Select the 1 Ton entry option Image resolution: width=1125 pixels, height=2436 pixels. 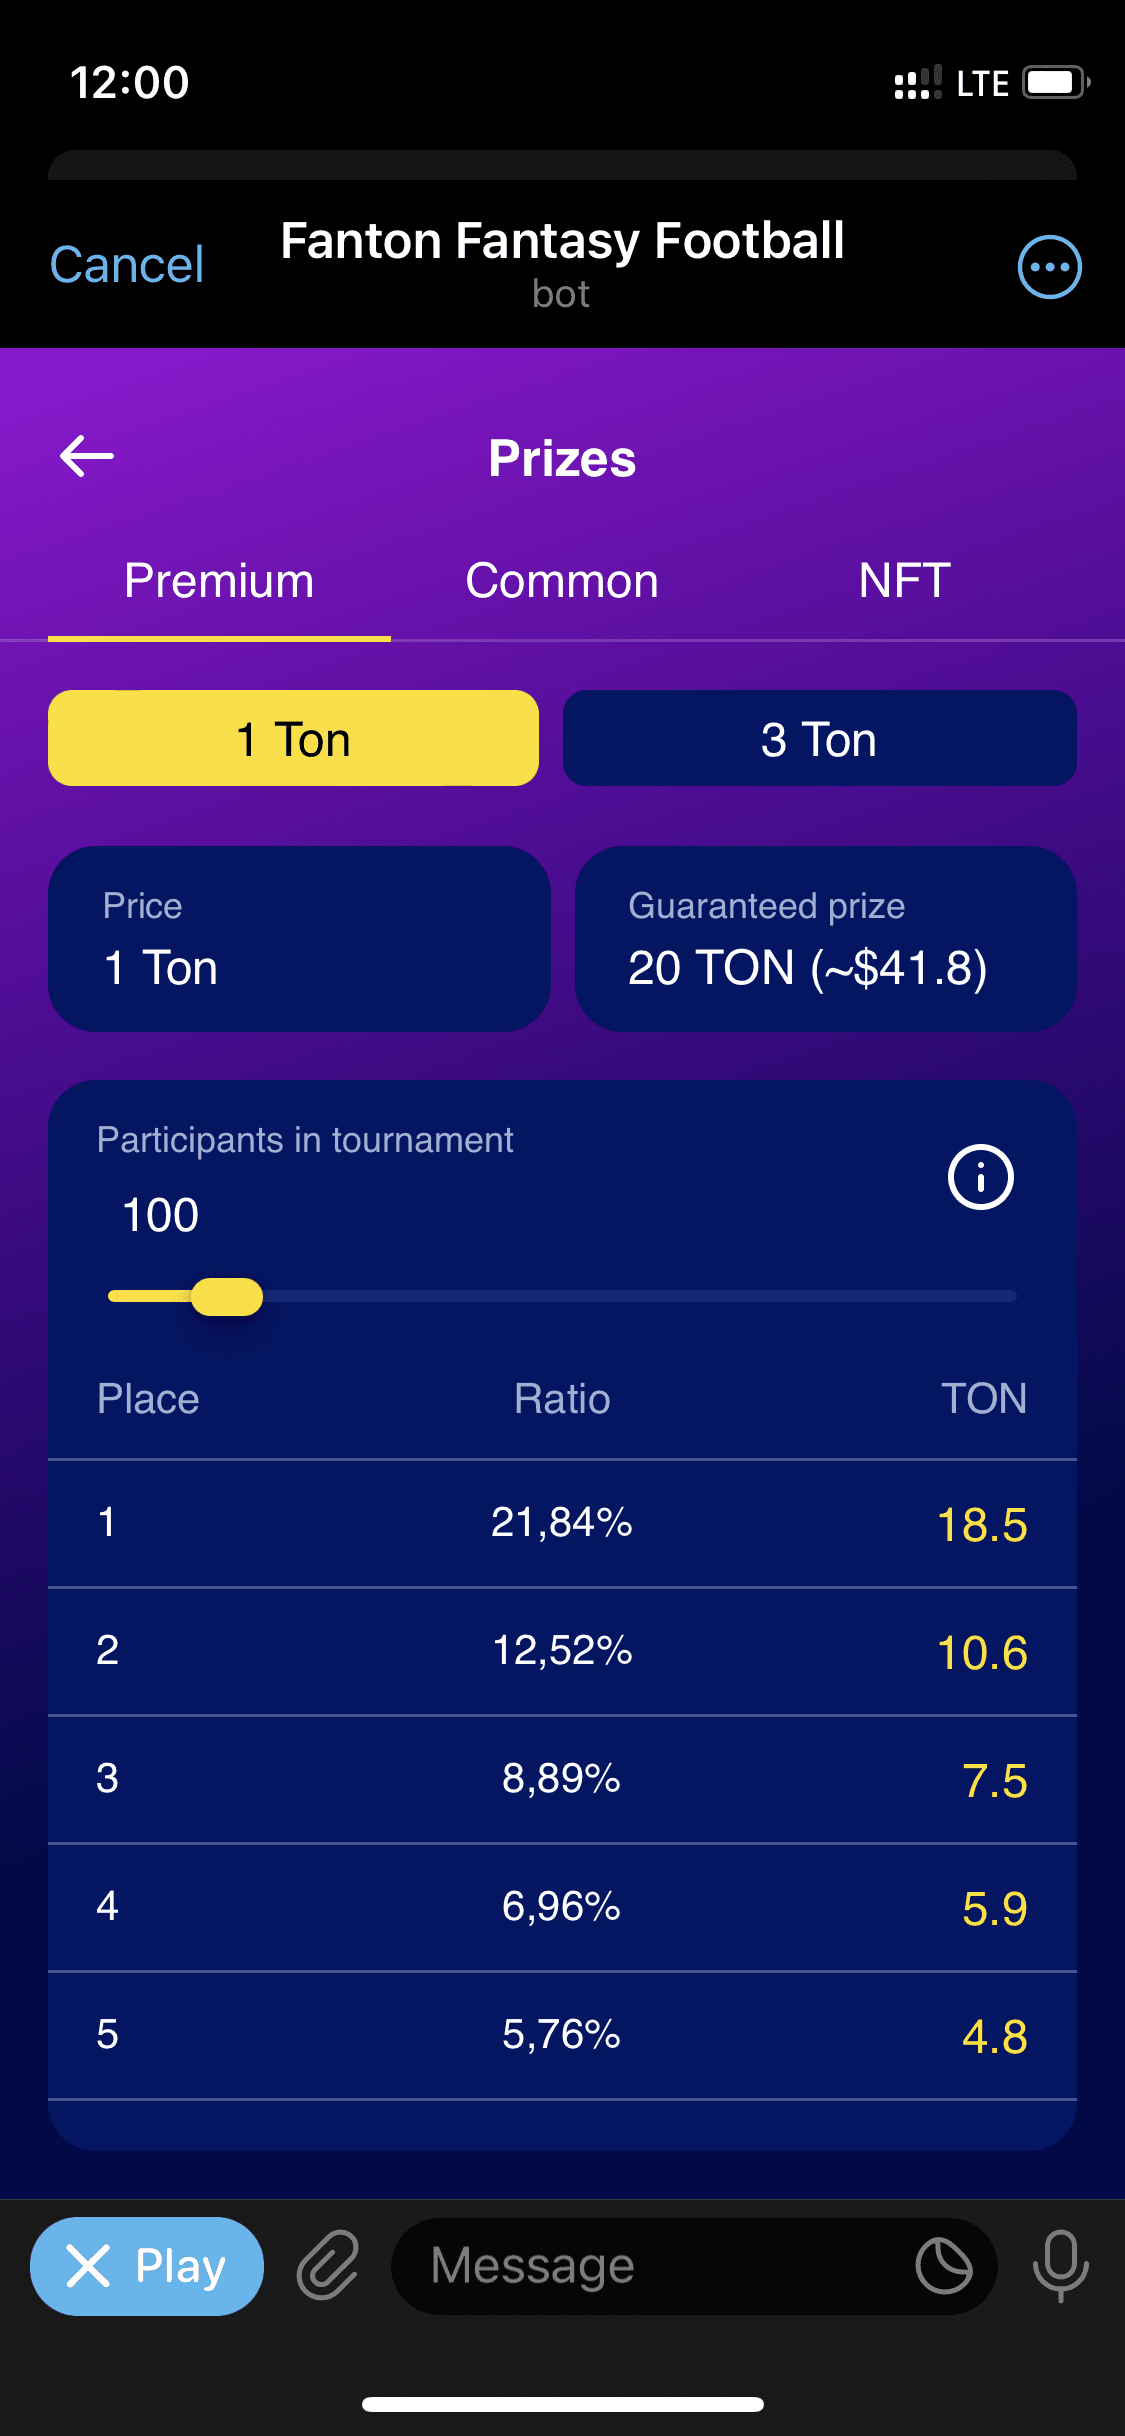coord(293,739)
